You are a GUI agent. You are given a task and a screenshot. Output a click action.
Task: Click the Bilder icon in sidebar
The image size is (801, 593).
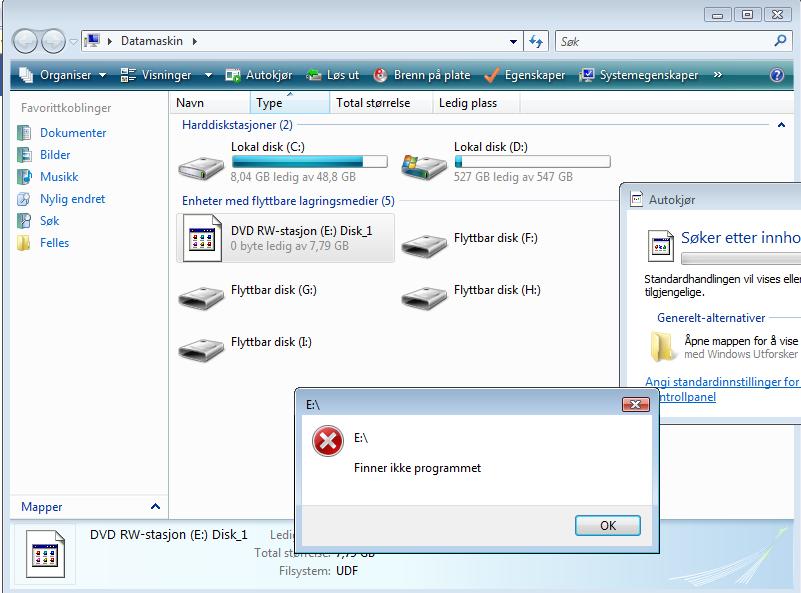tap(24, 155)
